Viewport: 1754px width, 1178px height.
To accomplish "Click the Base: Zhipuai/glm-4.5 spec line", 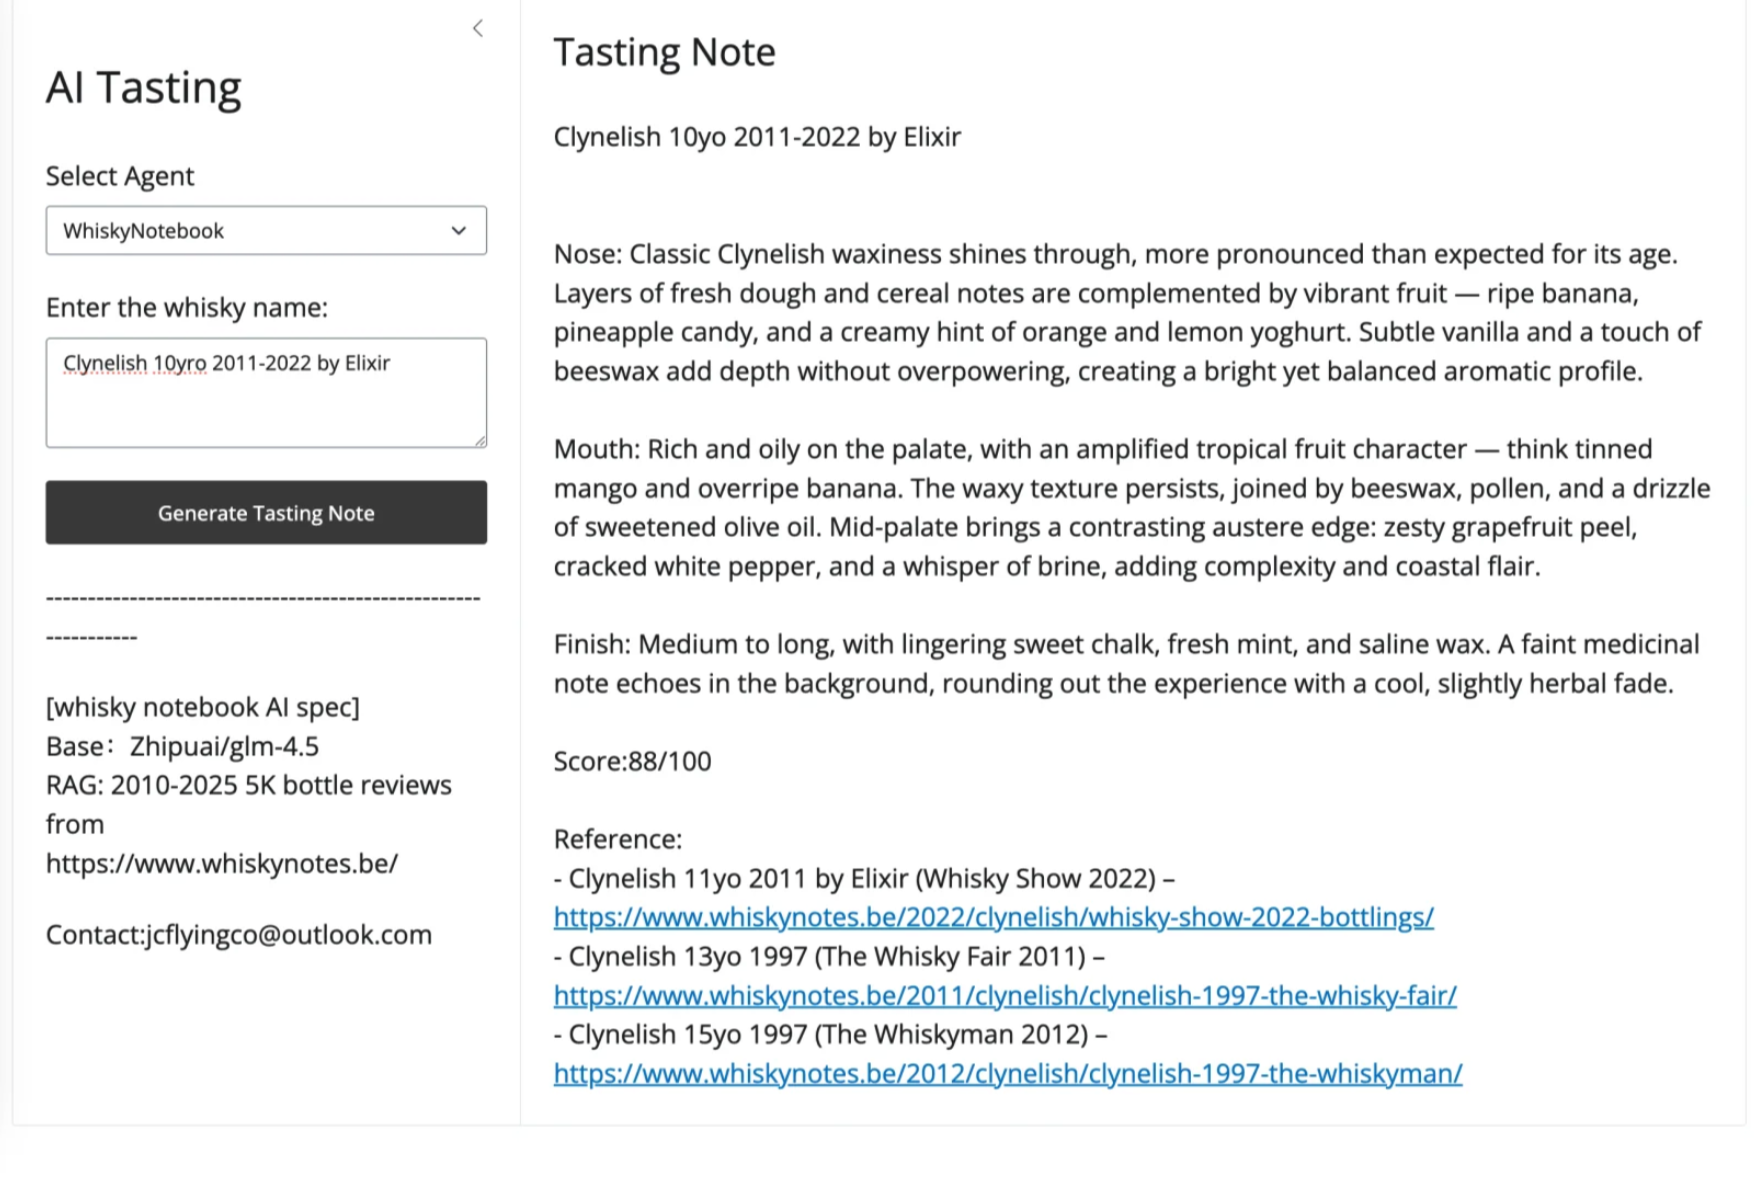I will click(x=182, y=746).
